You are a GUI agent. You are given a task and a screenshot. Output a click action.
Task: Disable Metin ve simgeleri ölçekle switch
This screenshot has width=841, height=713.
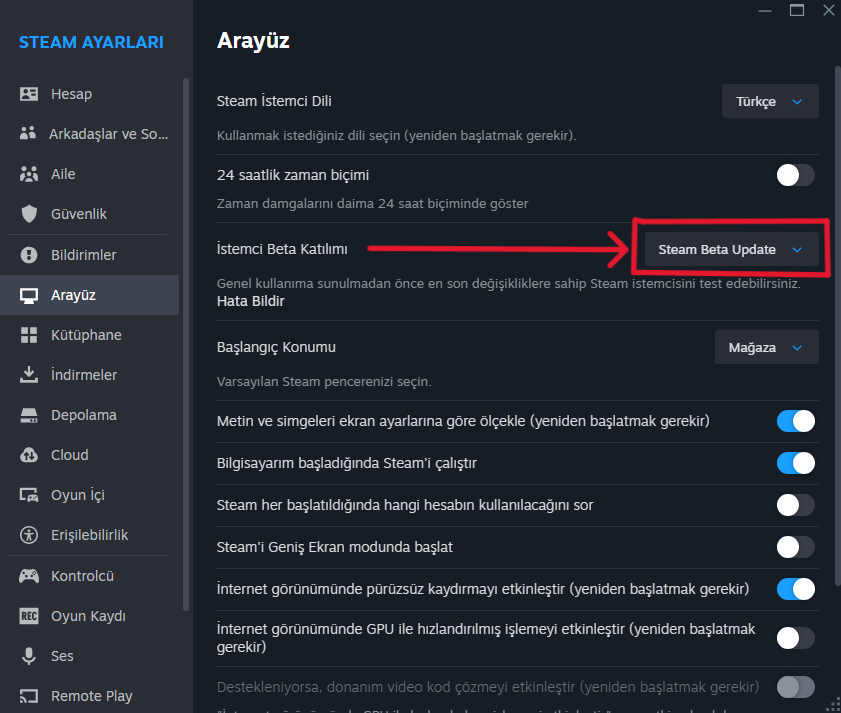tap(795, 421)
